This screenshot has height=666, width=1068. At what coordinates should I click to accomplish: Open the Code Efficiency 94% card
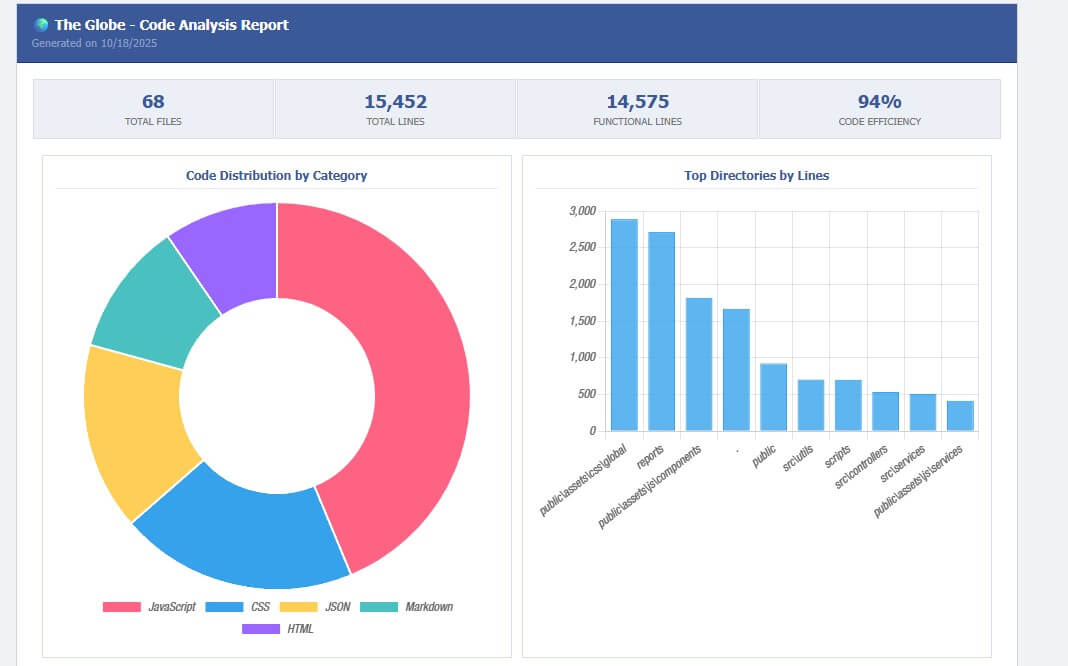click(x=879, y=109)
